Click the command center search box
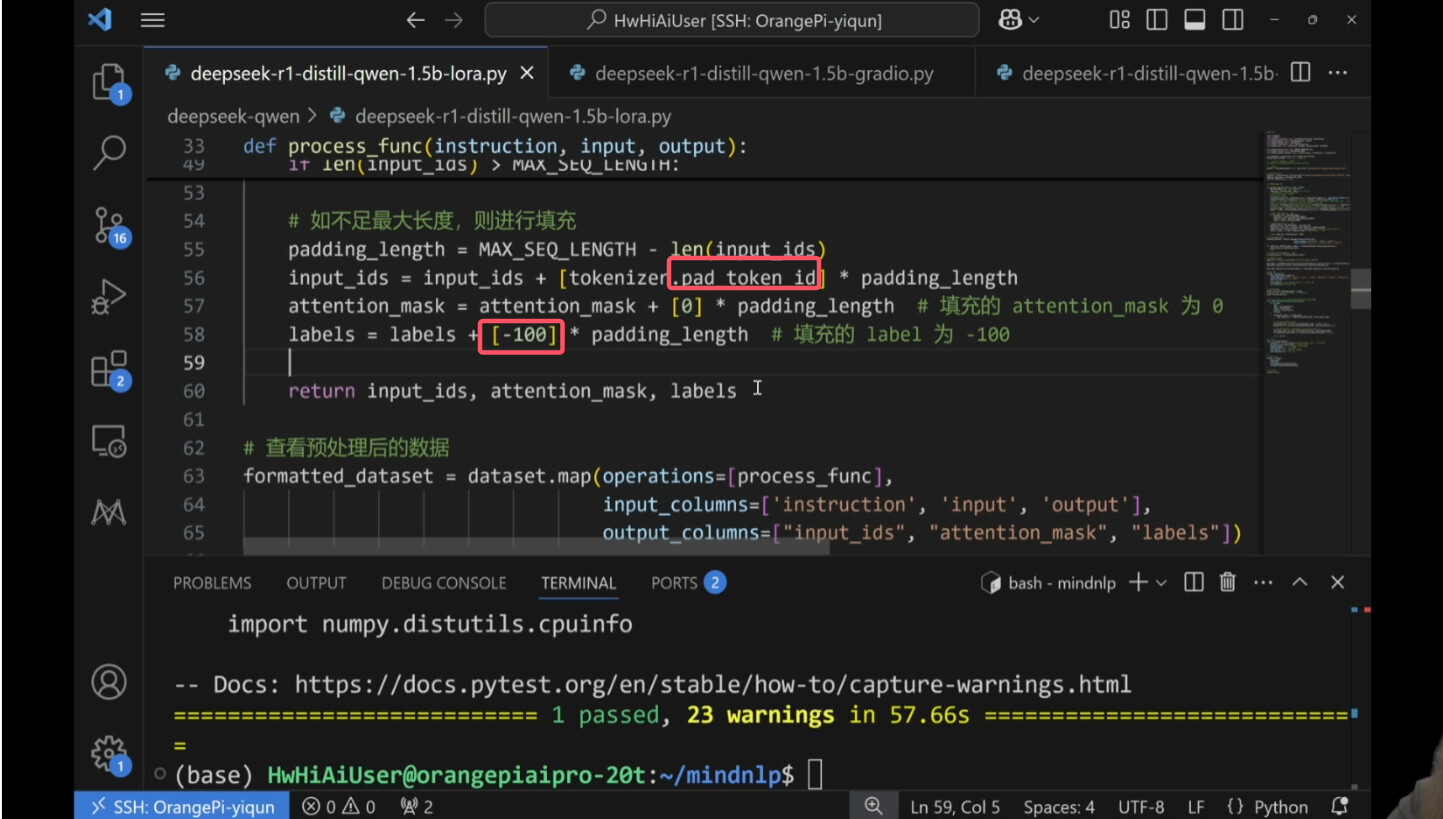This screenshot has width=1443, height=819. point(732,20)
